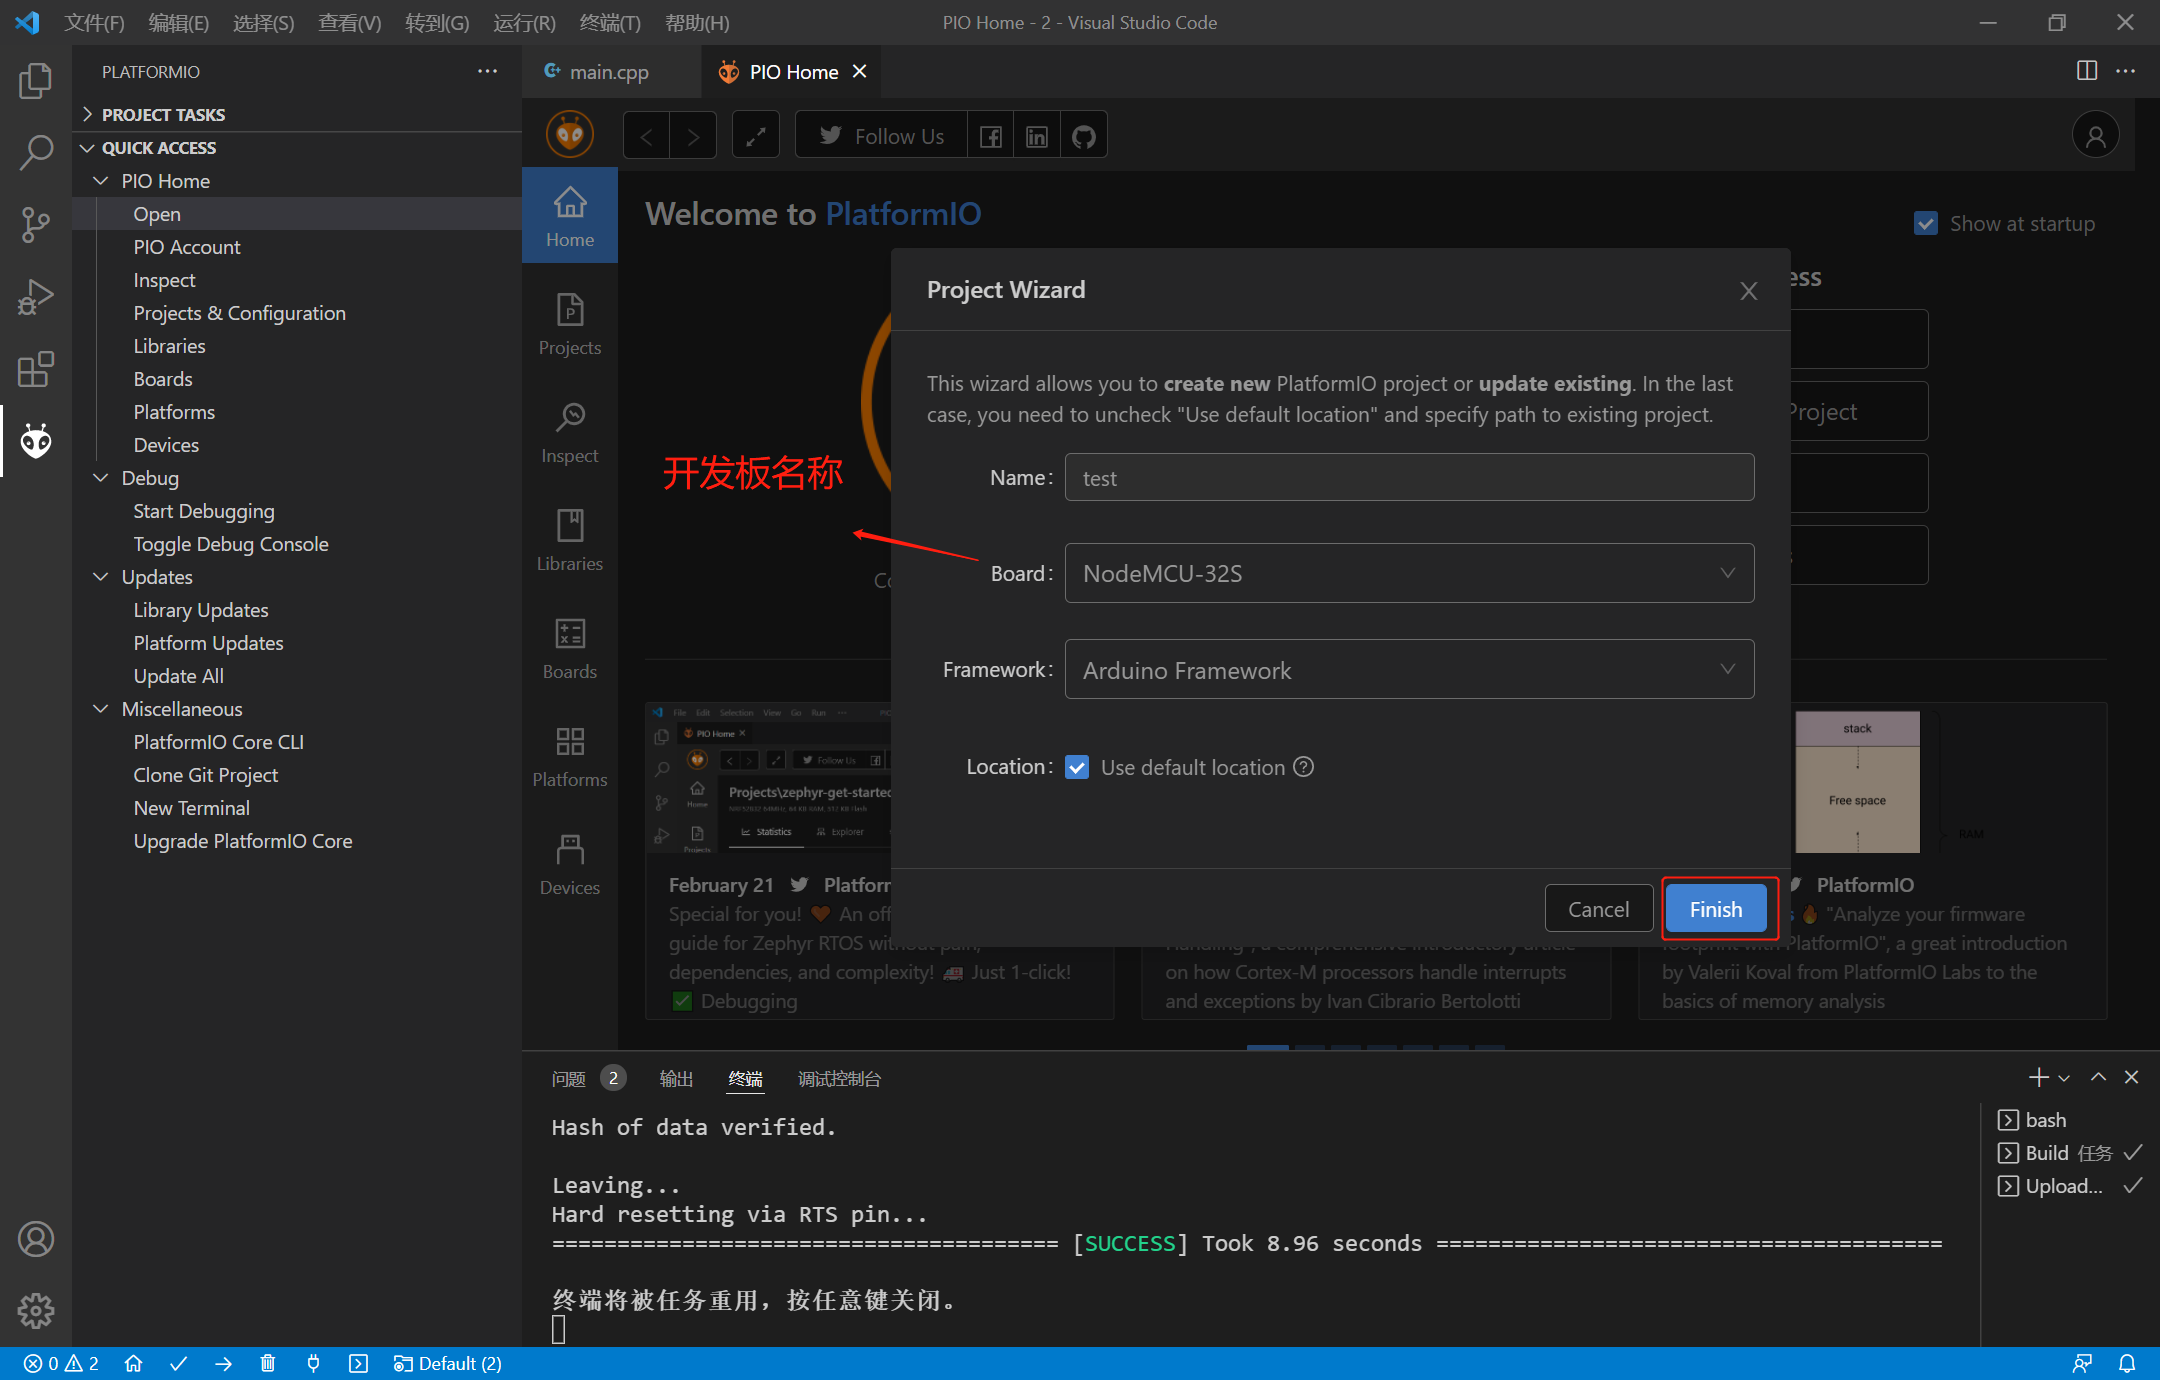Click Follow Us Twitter button
The image size is (2160, 1380).
881,136
